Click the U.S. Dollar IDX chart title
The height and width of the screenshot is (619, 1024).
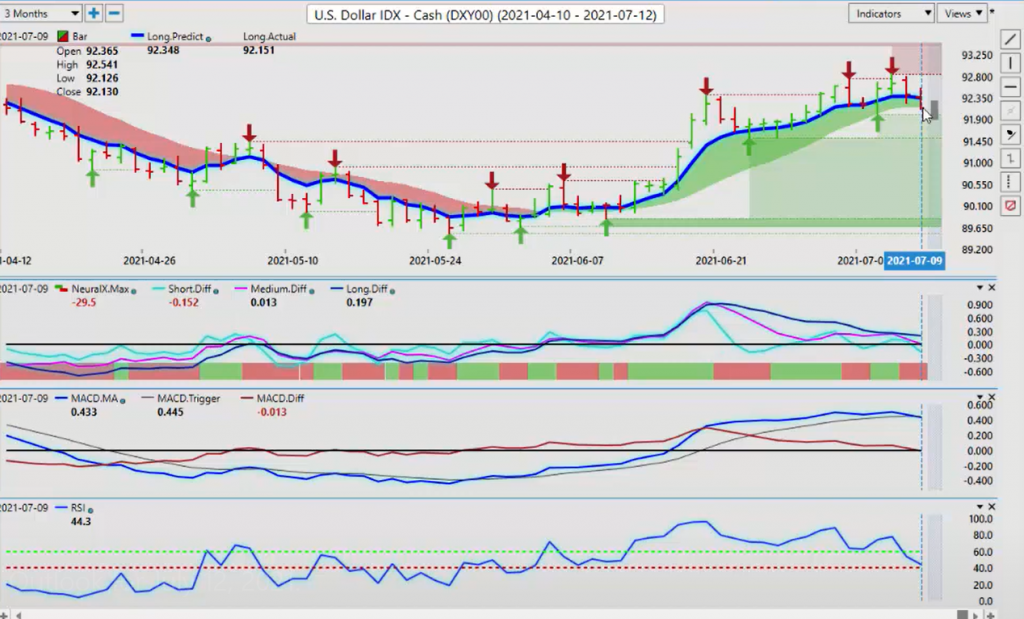[x=485, y=14]
